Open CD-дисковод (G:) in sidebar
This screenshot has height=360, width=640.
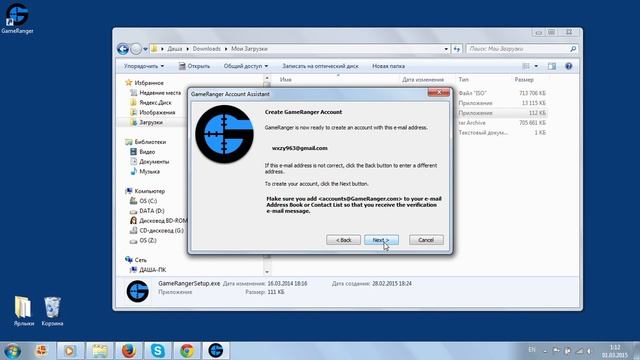pos(161,231)
